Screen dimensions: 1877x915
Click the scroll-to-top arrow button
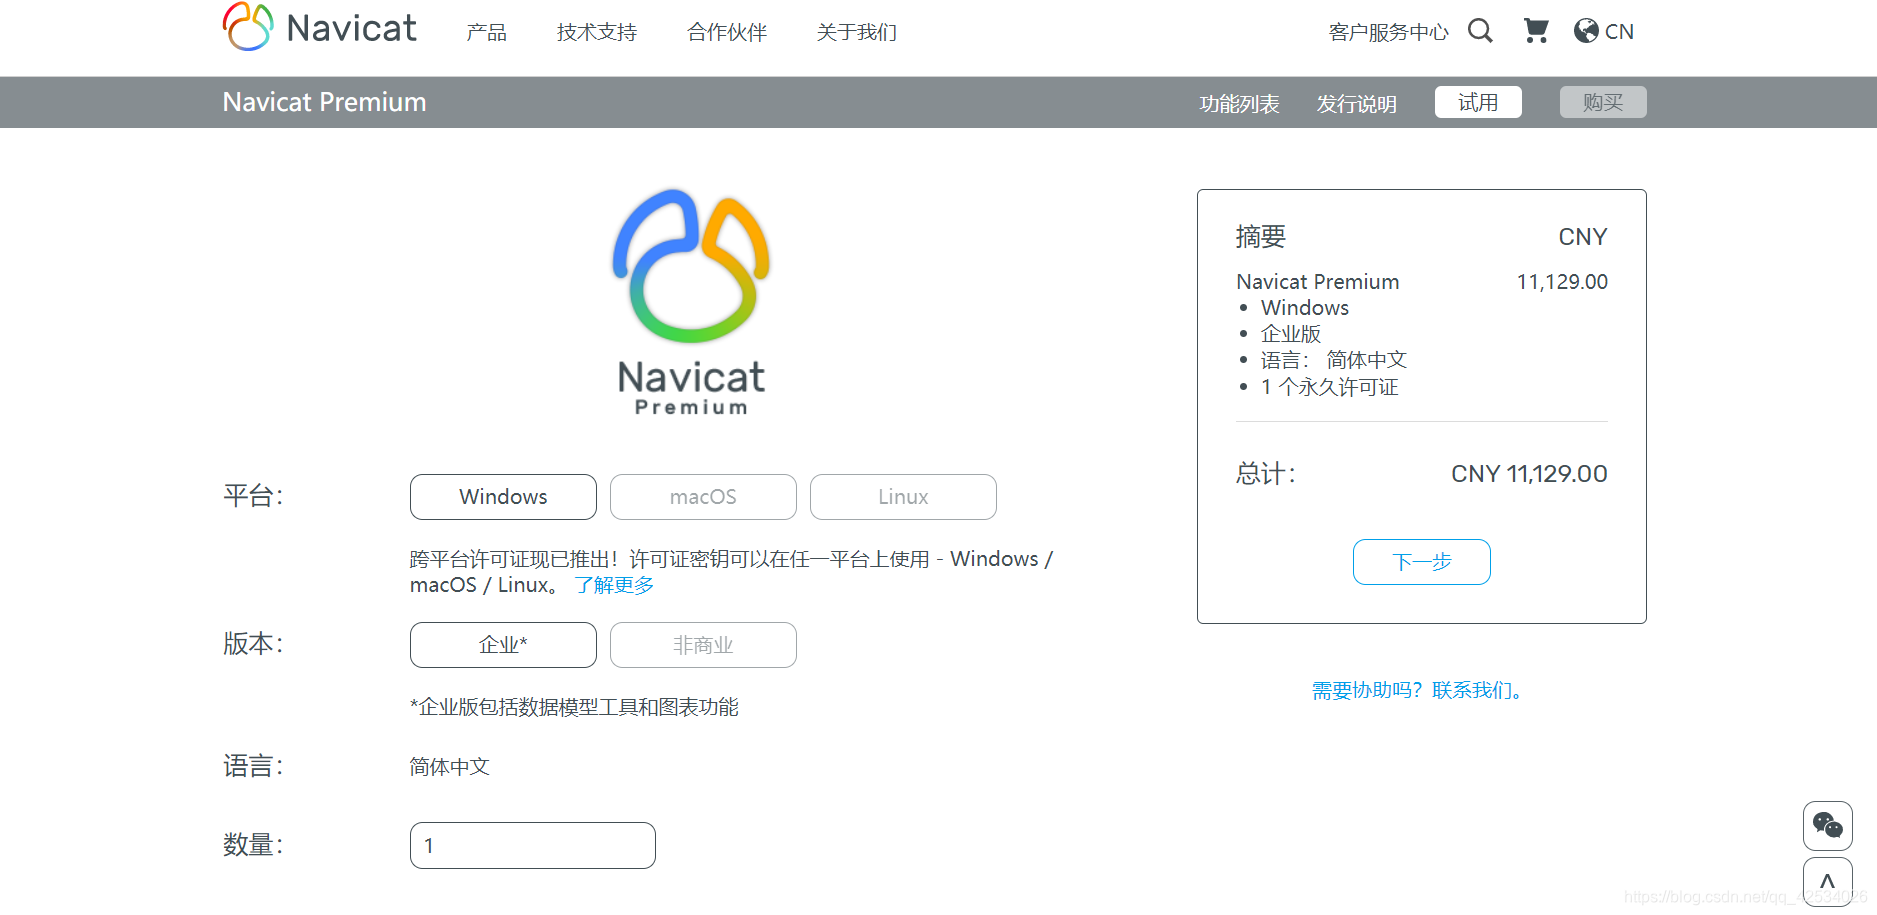pos(1827,882)
